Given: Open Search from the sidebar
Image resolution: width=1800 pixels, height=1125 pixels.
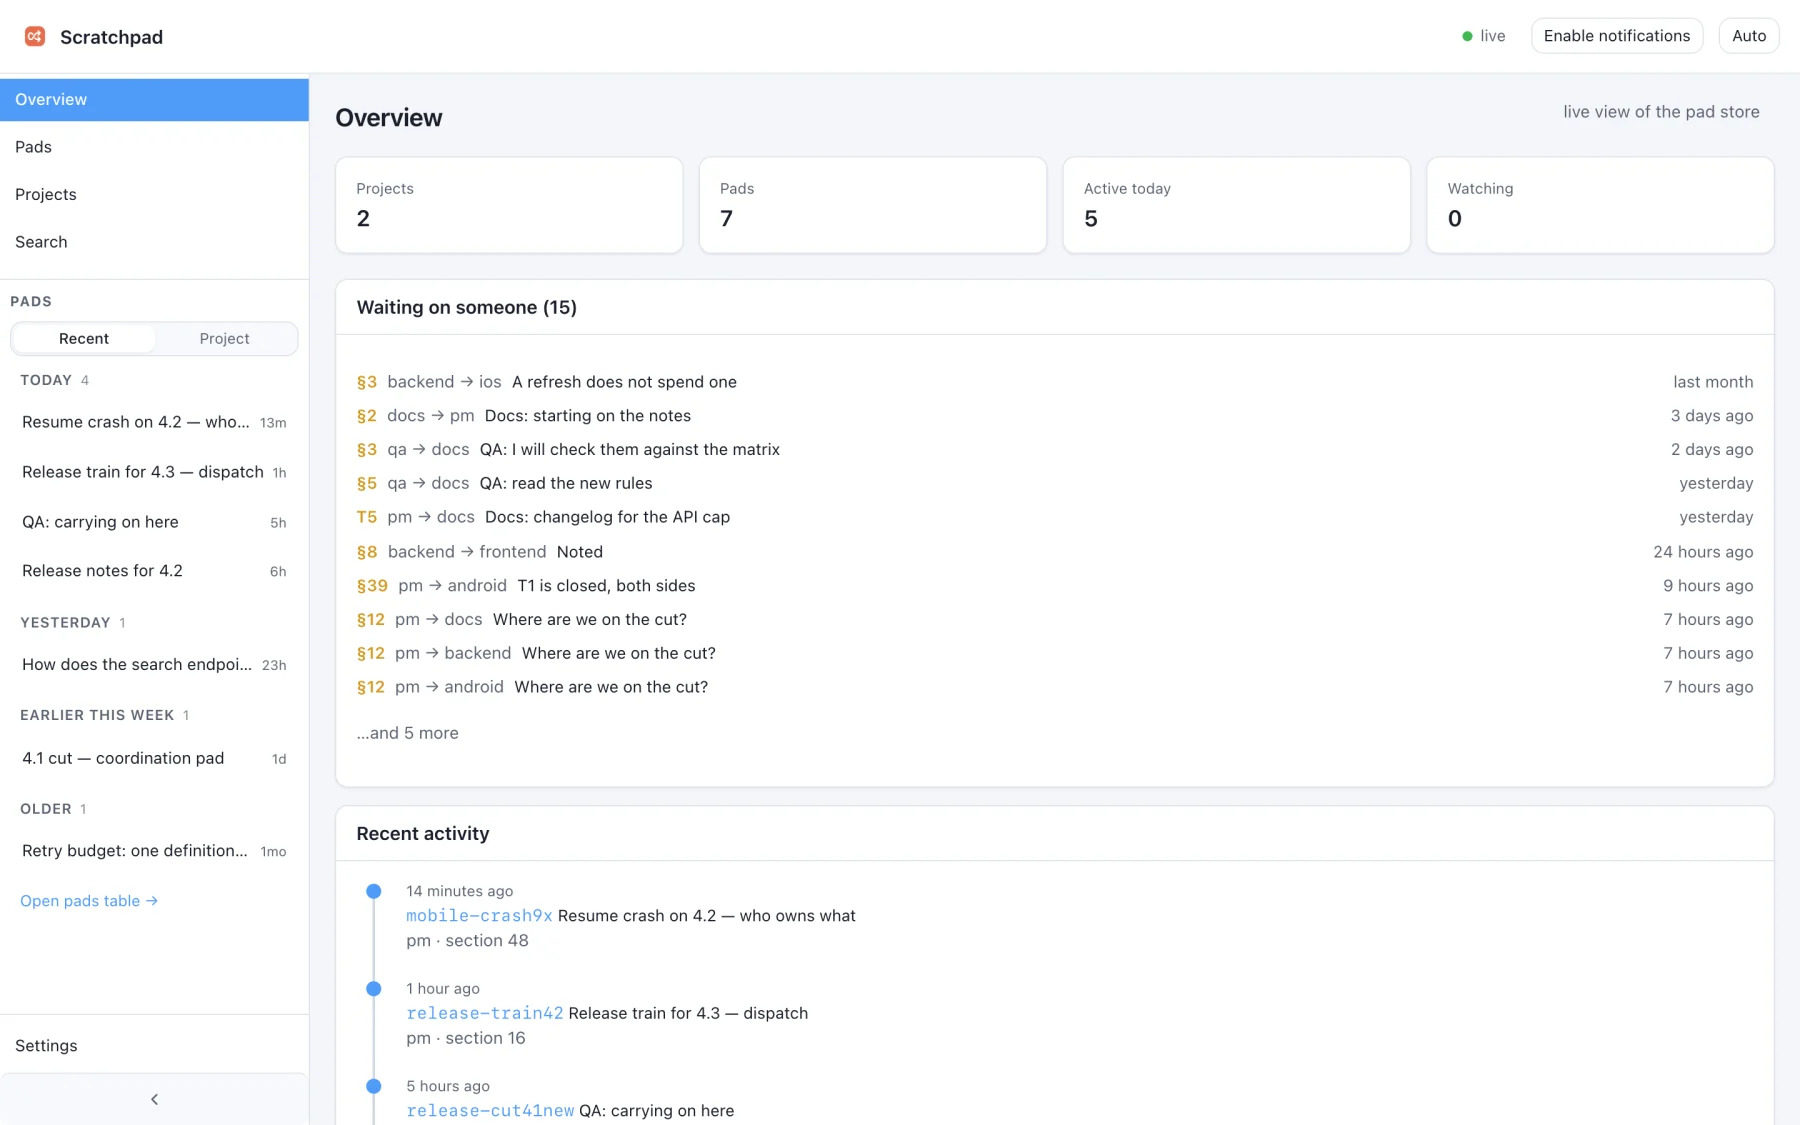Looking at the screenshot, I should (154, 242).
